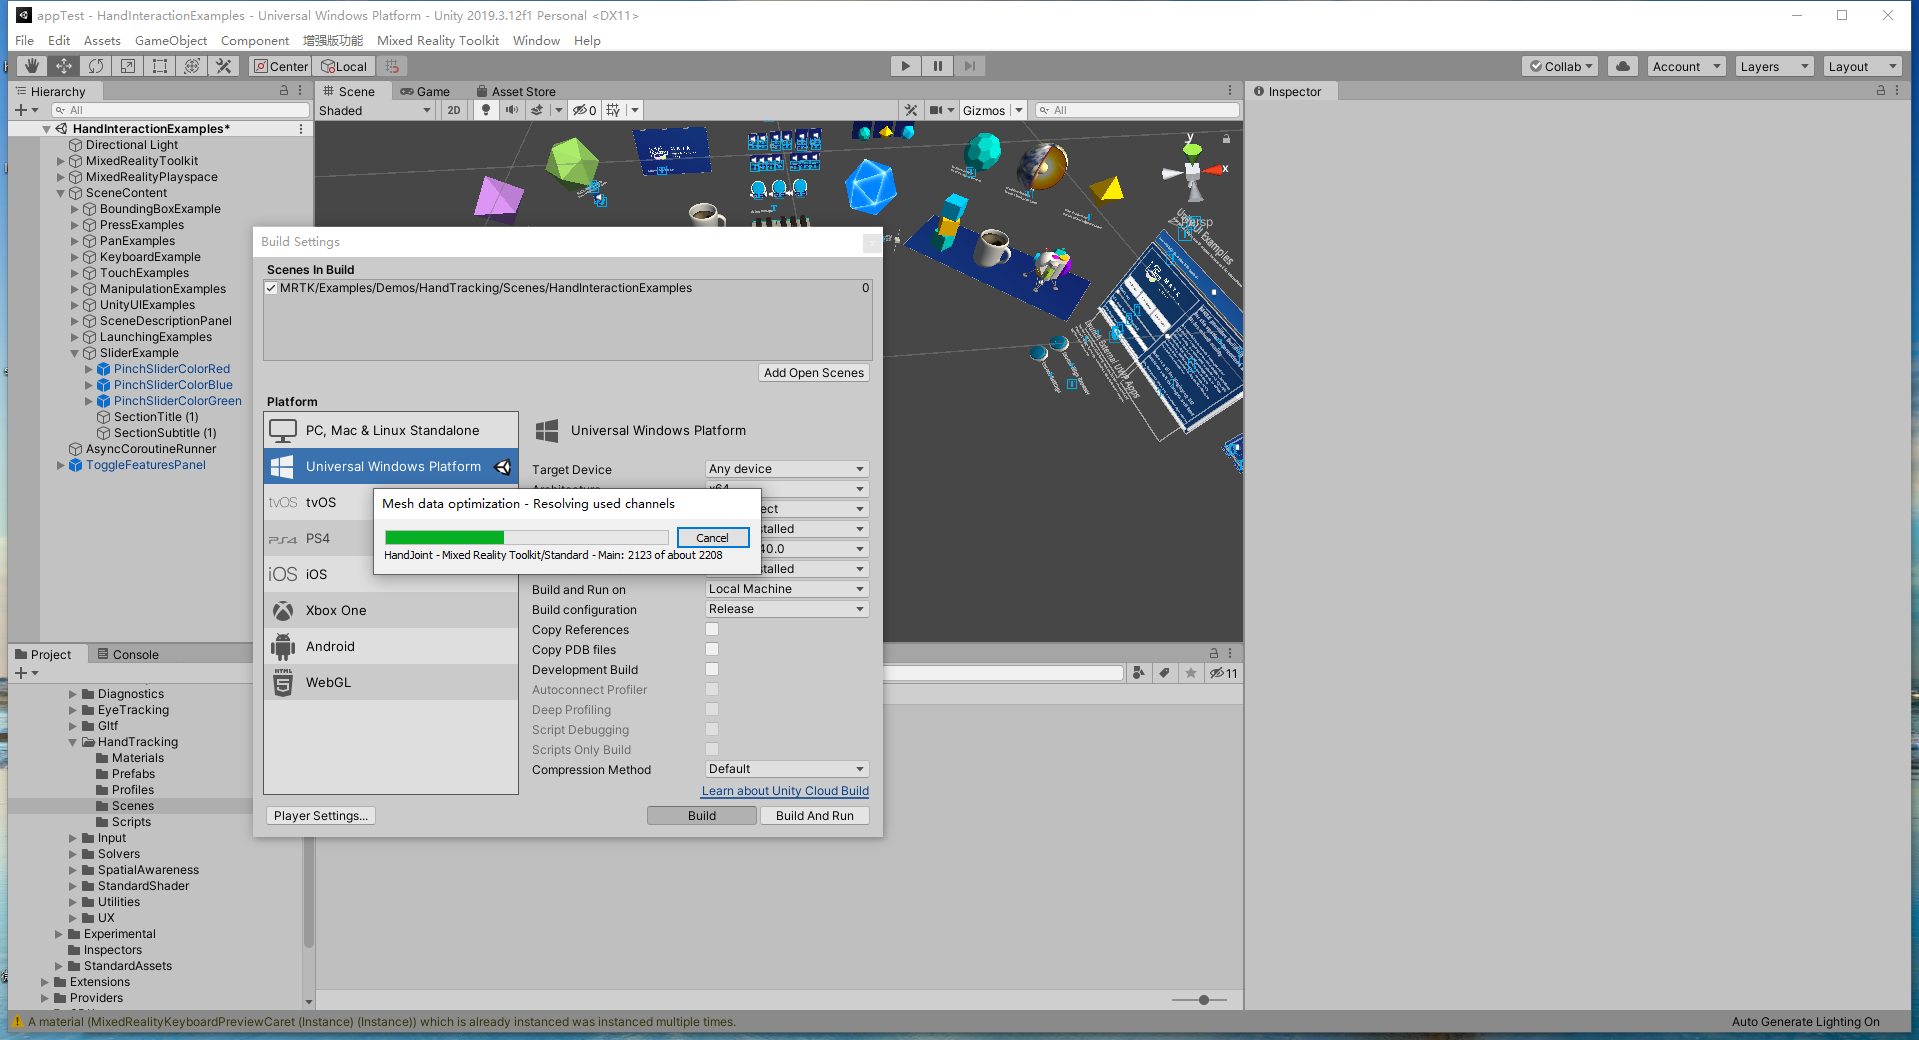
Task: Select the Hand tool in the toolbar
Action: (x=30, y=65)
